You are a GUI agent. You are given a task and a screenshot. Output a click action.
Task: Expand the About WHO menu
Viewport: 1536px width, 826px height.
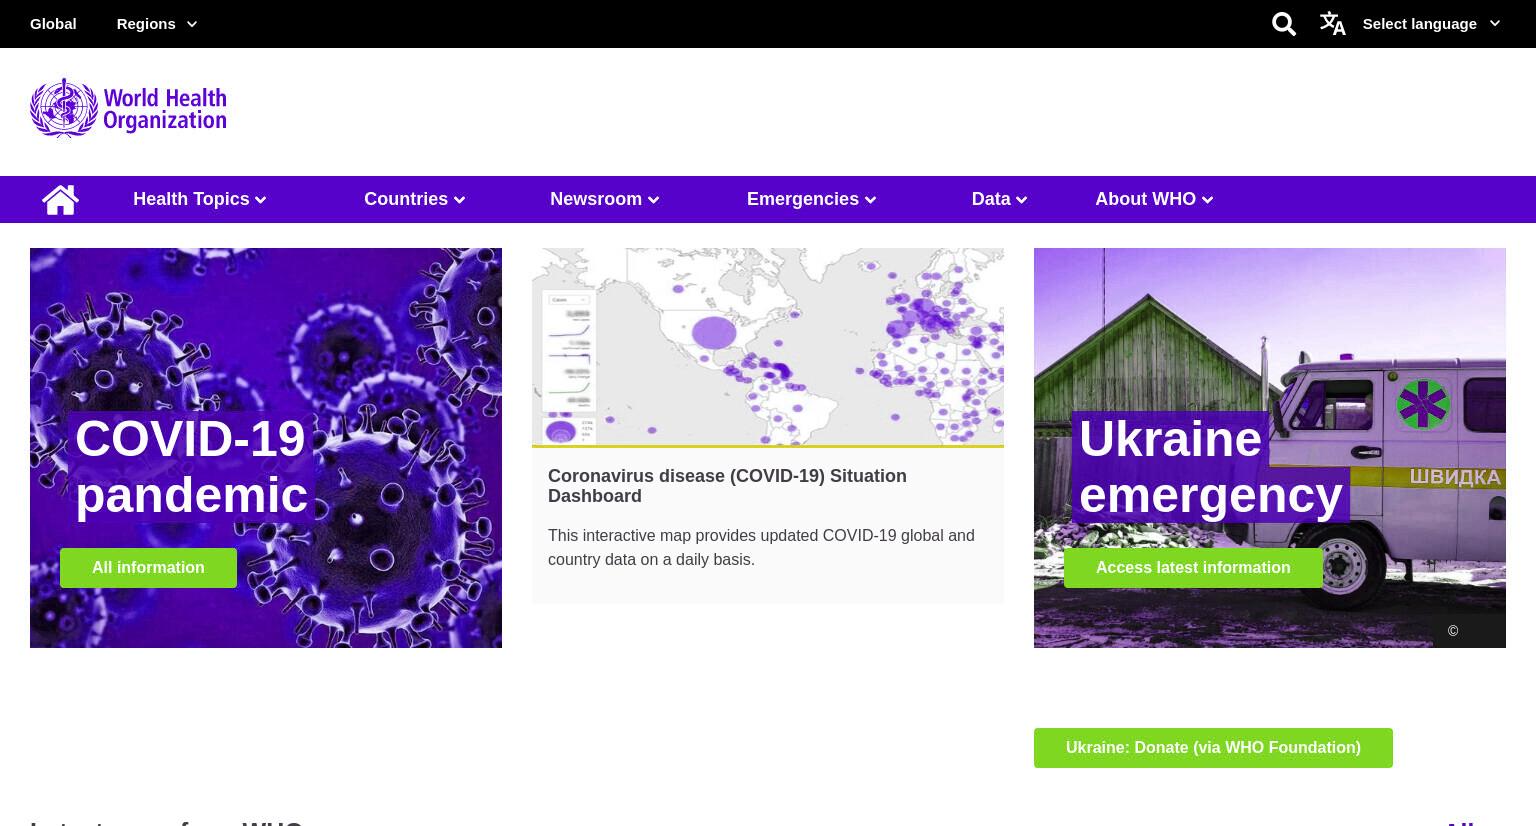click(x=1154, y=199)
